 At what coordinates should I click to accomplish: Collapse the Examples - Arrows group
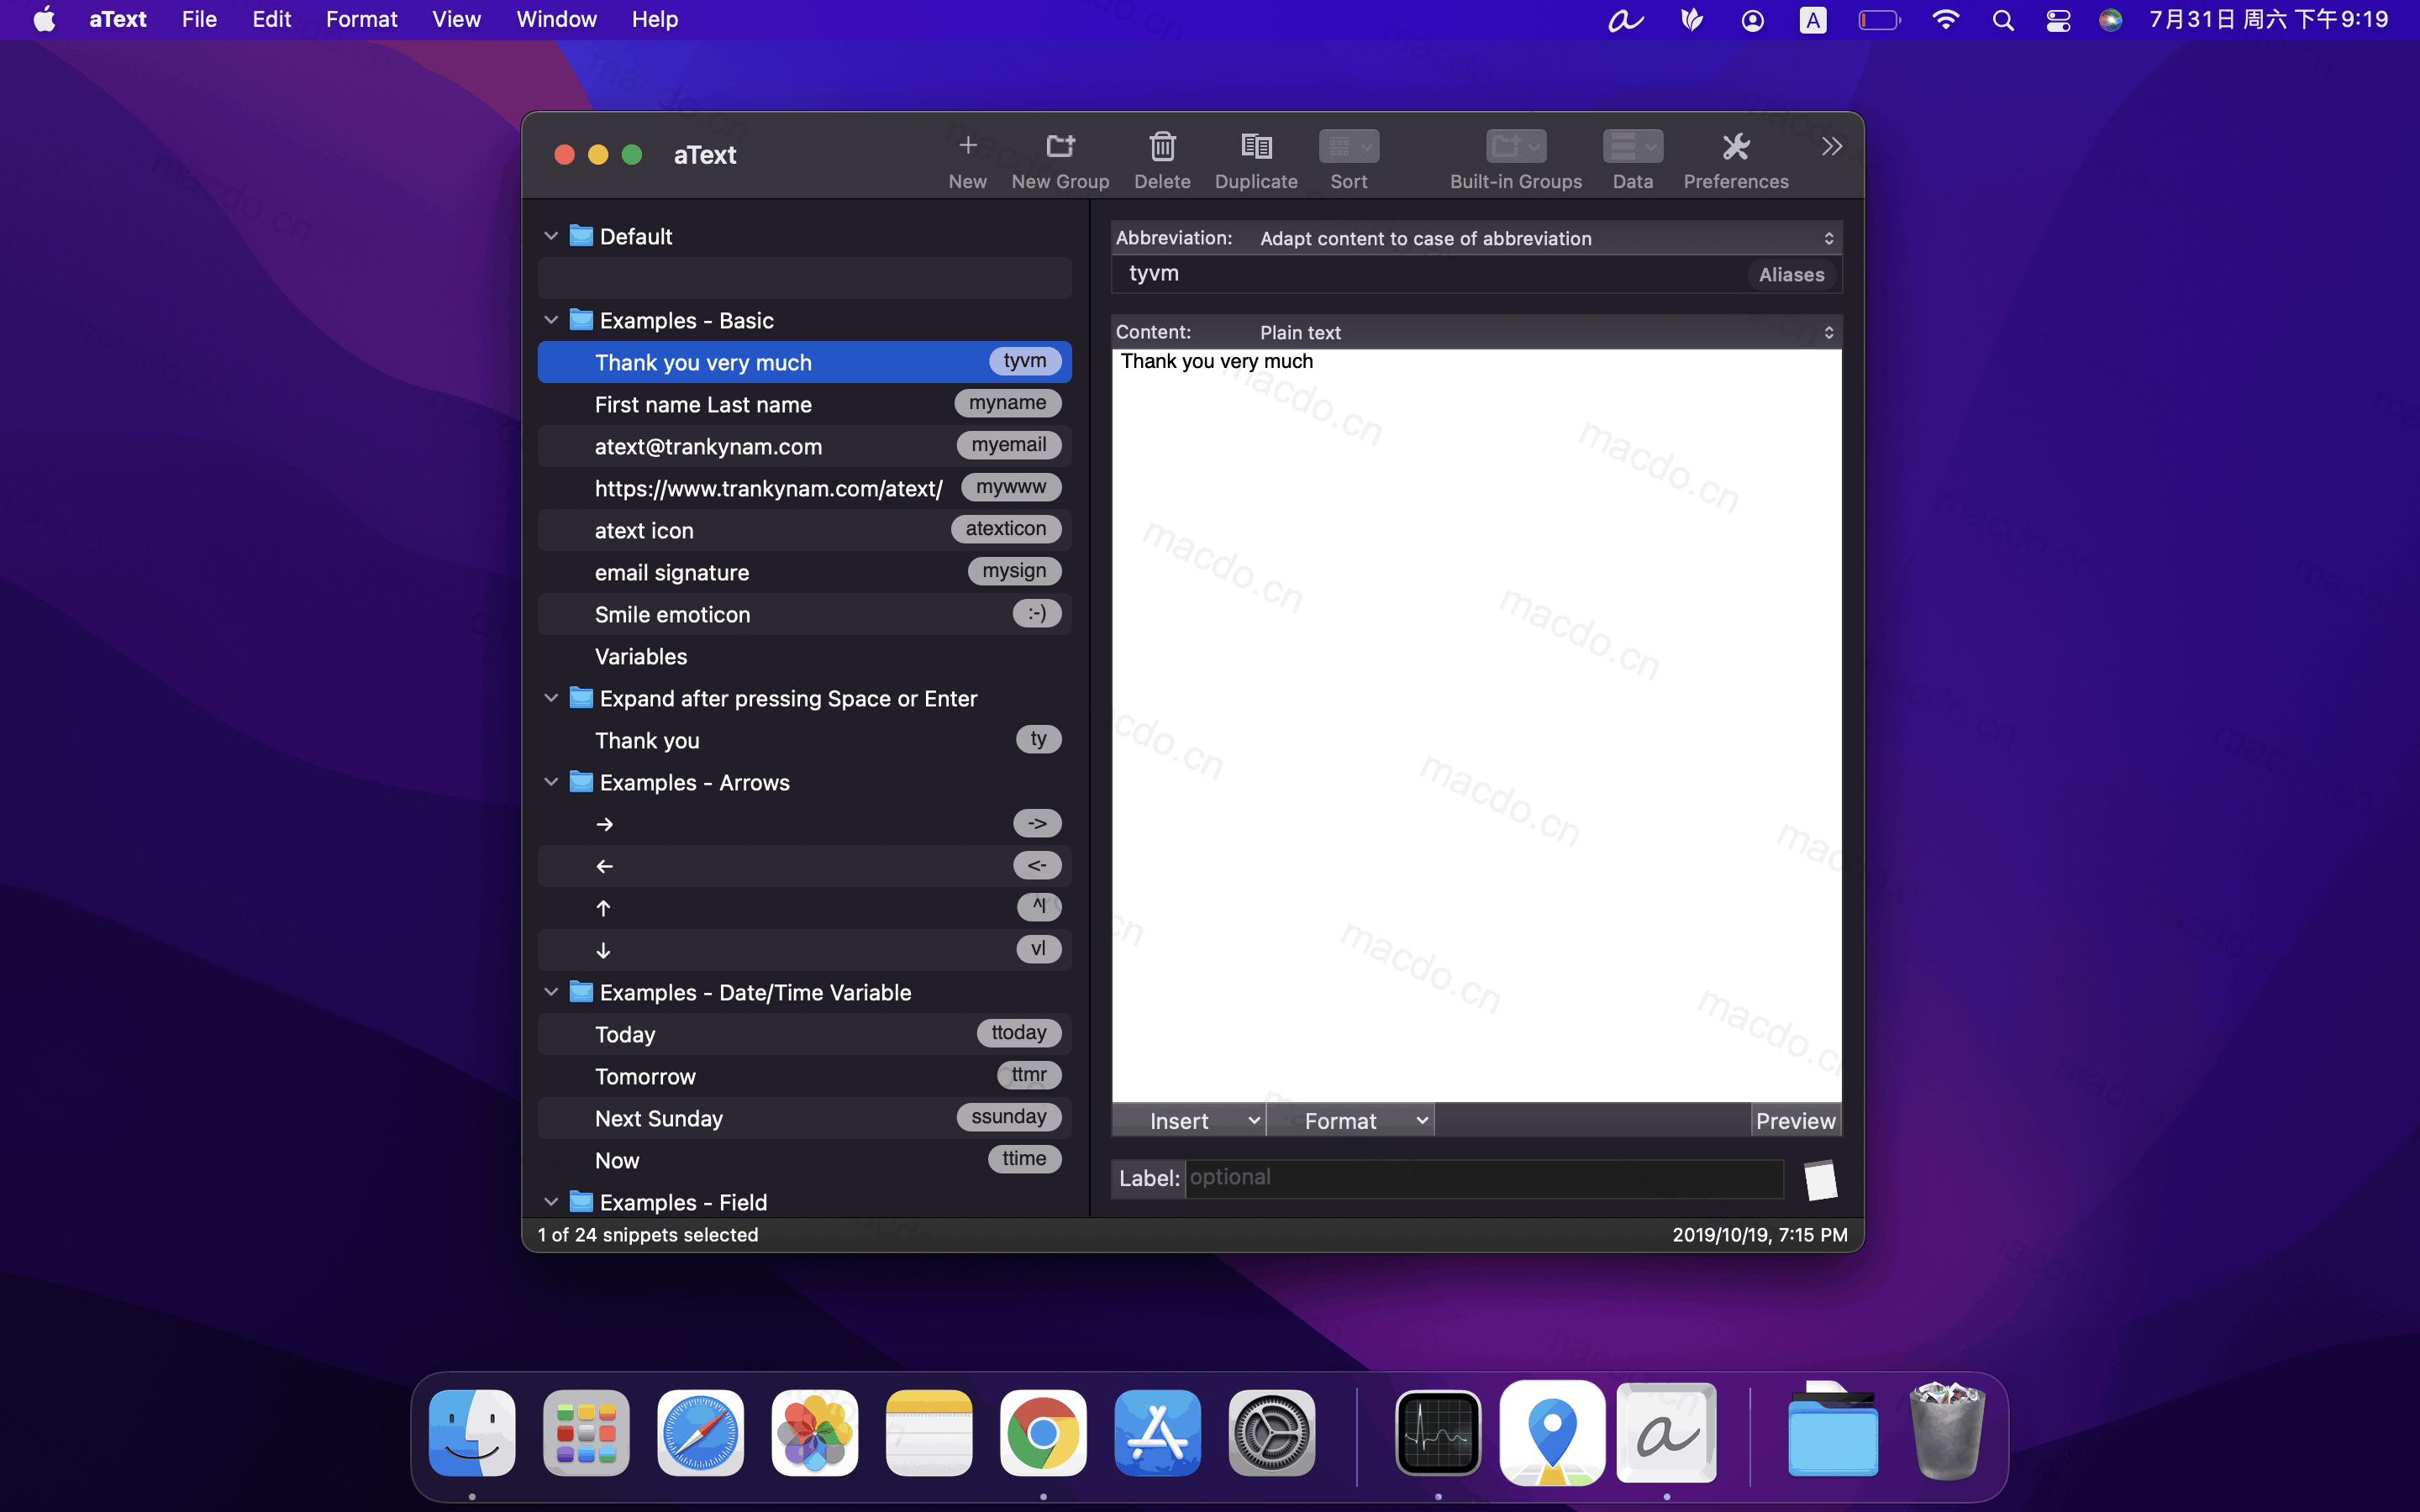[551, 782]
